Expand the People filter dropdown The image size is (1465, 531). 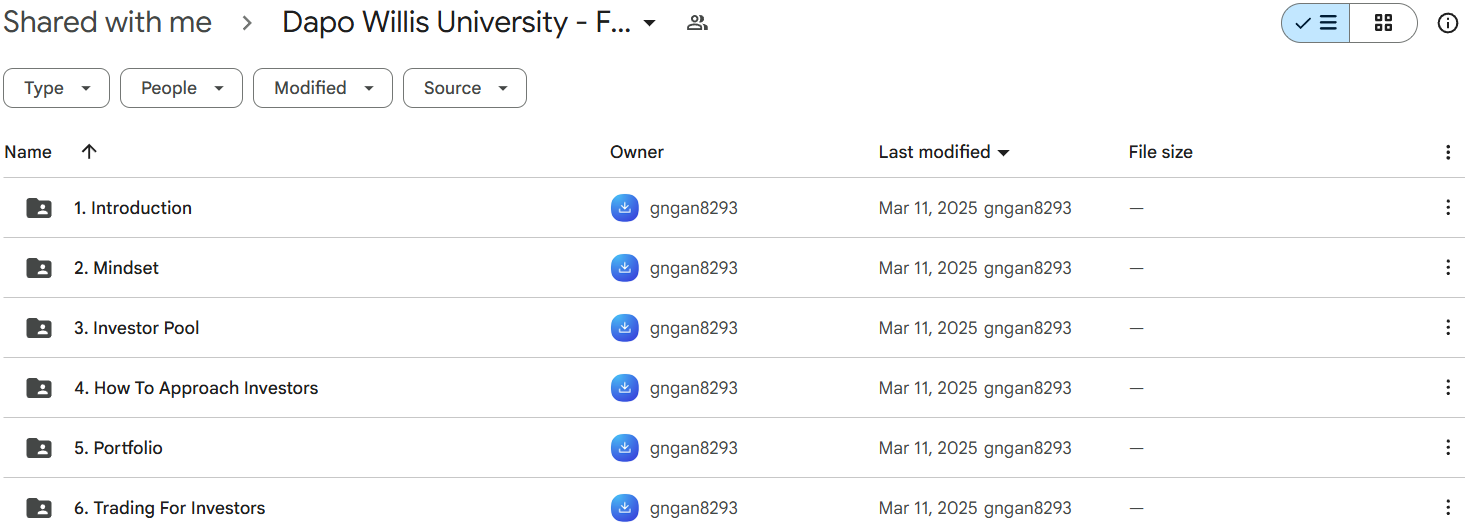tap(181, 88)
